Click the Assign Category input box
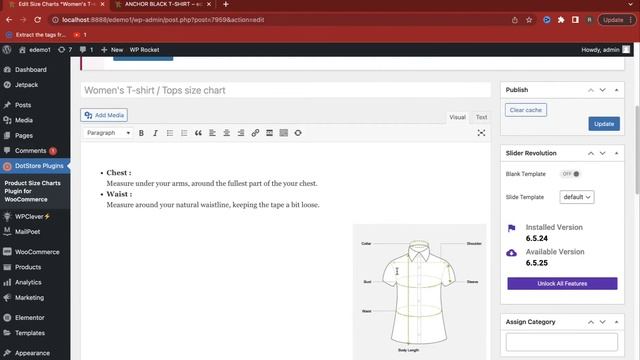Screen dimensions: 640x360 tap(562, 342)
